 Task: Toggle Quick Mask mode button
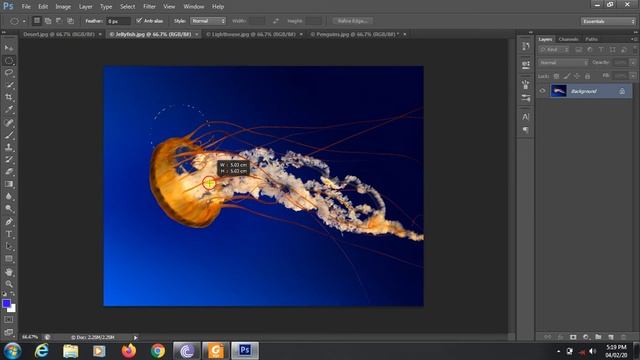[9, 320]
